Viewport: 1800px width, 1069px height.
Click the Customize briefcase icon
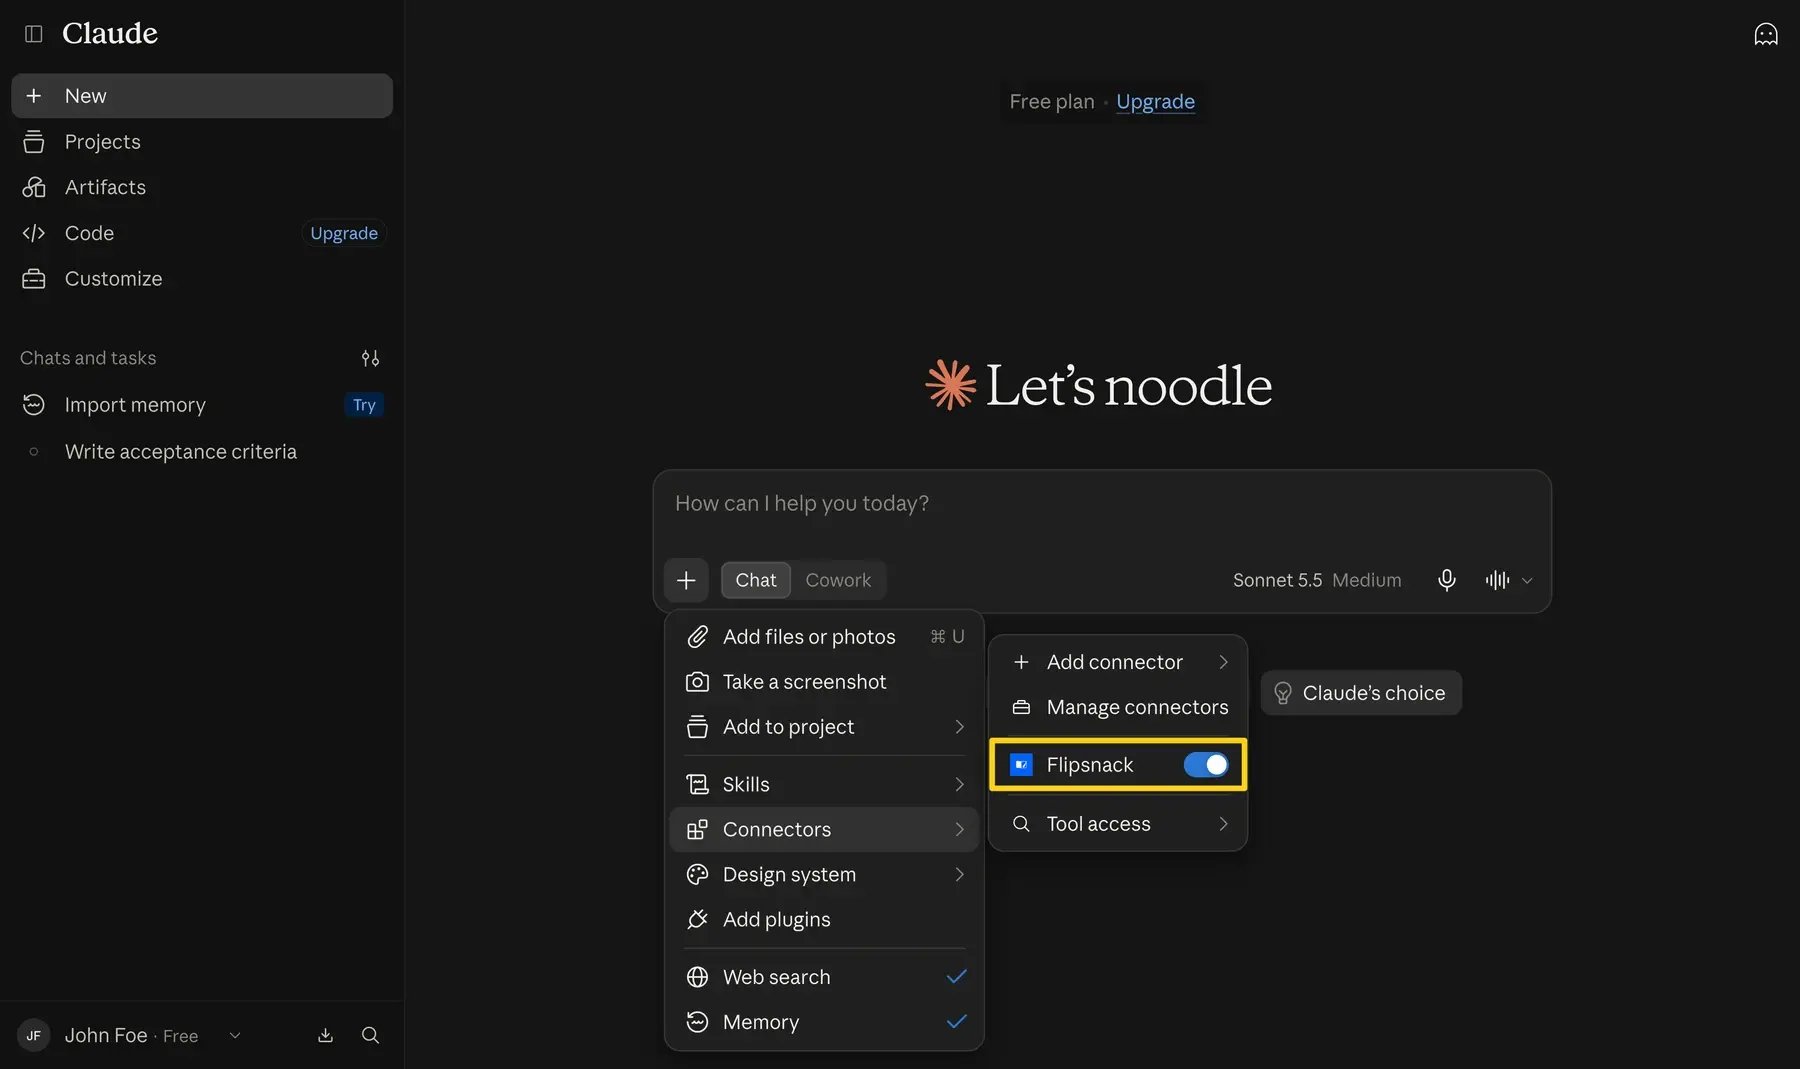(34, 279)
